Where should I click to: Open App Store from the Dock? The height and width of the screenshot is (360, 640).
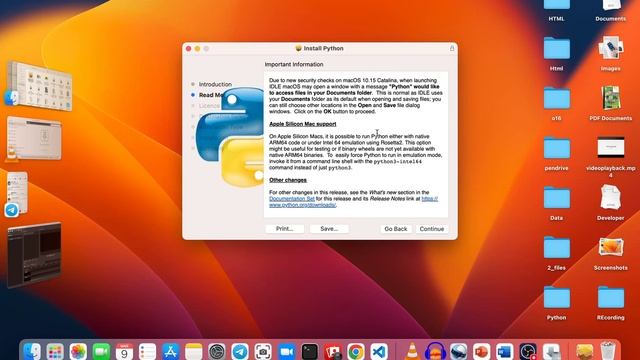click(171, 351)
